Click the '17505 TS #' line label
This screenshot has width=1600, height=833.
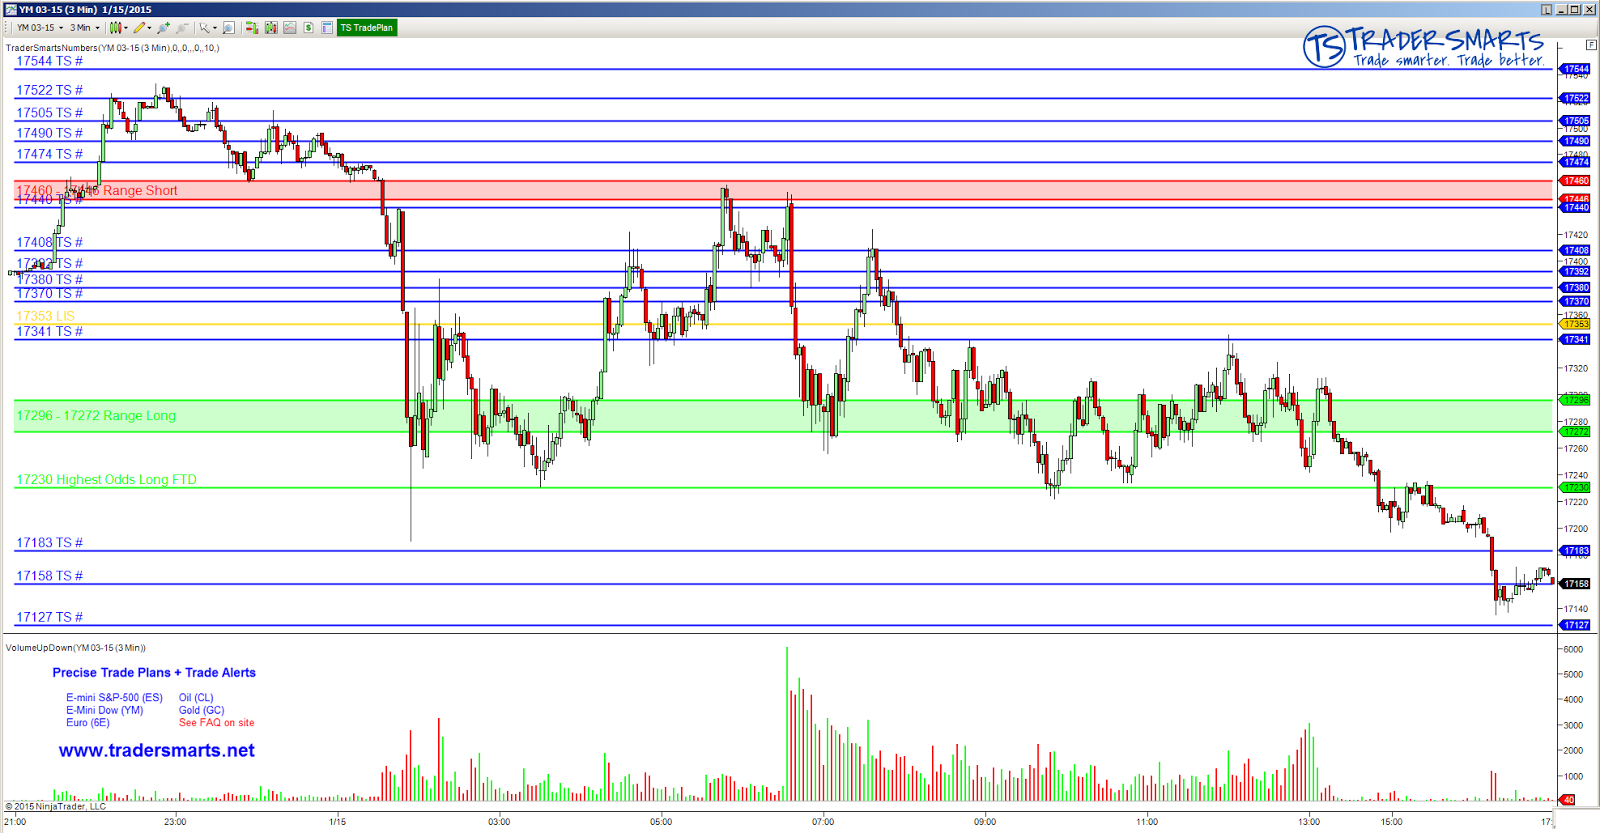(x=49, y=113)
